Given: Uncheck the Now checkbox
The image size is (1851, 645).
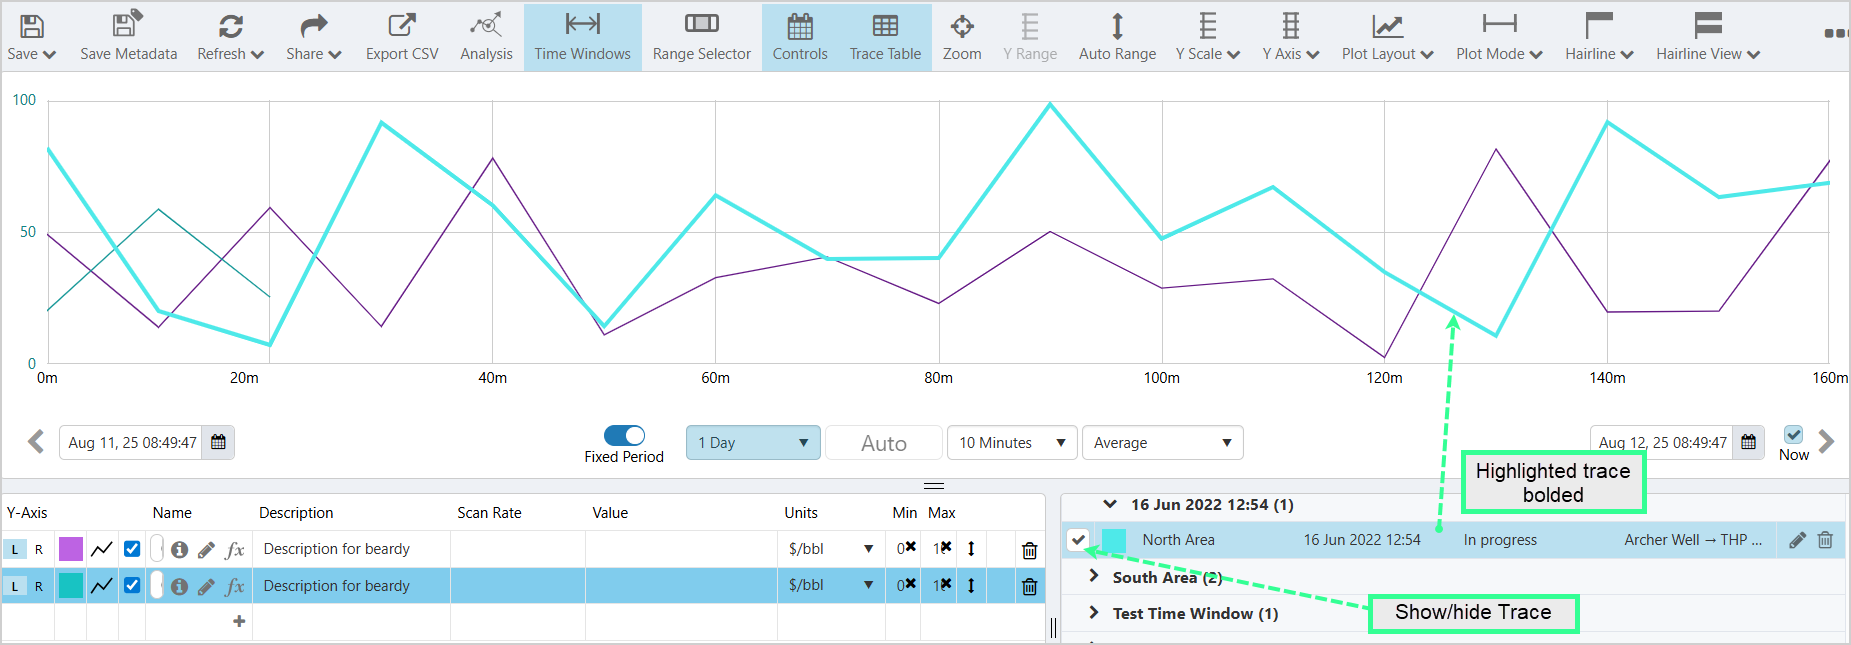Looking at the screenshot, I should tap(1793, 435).
